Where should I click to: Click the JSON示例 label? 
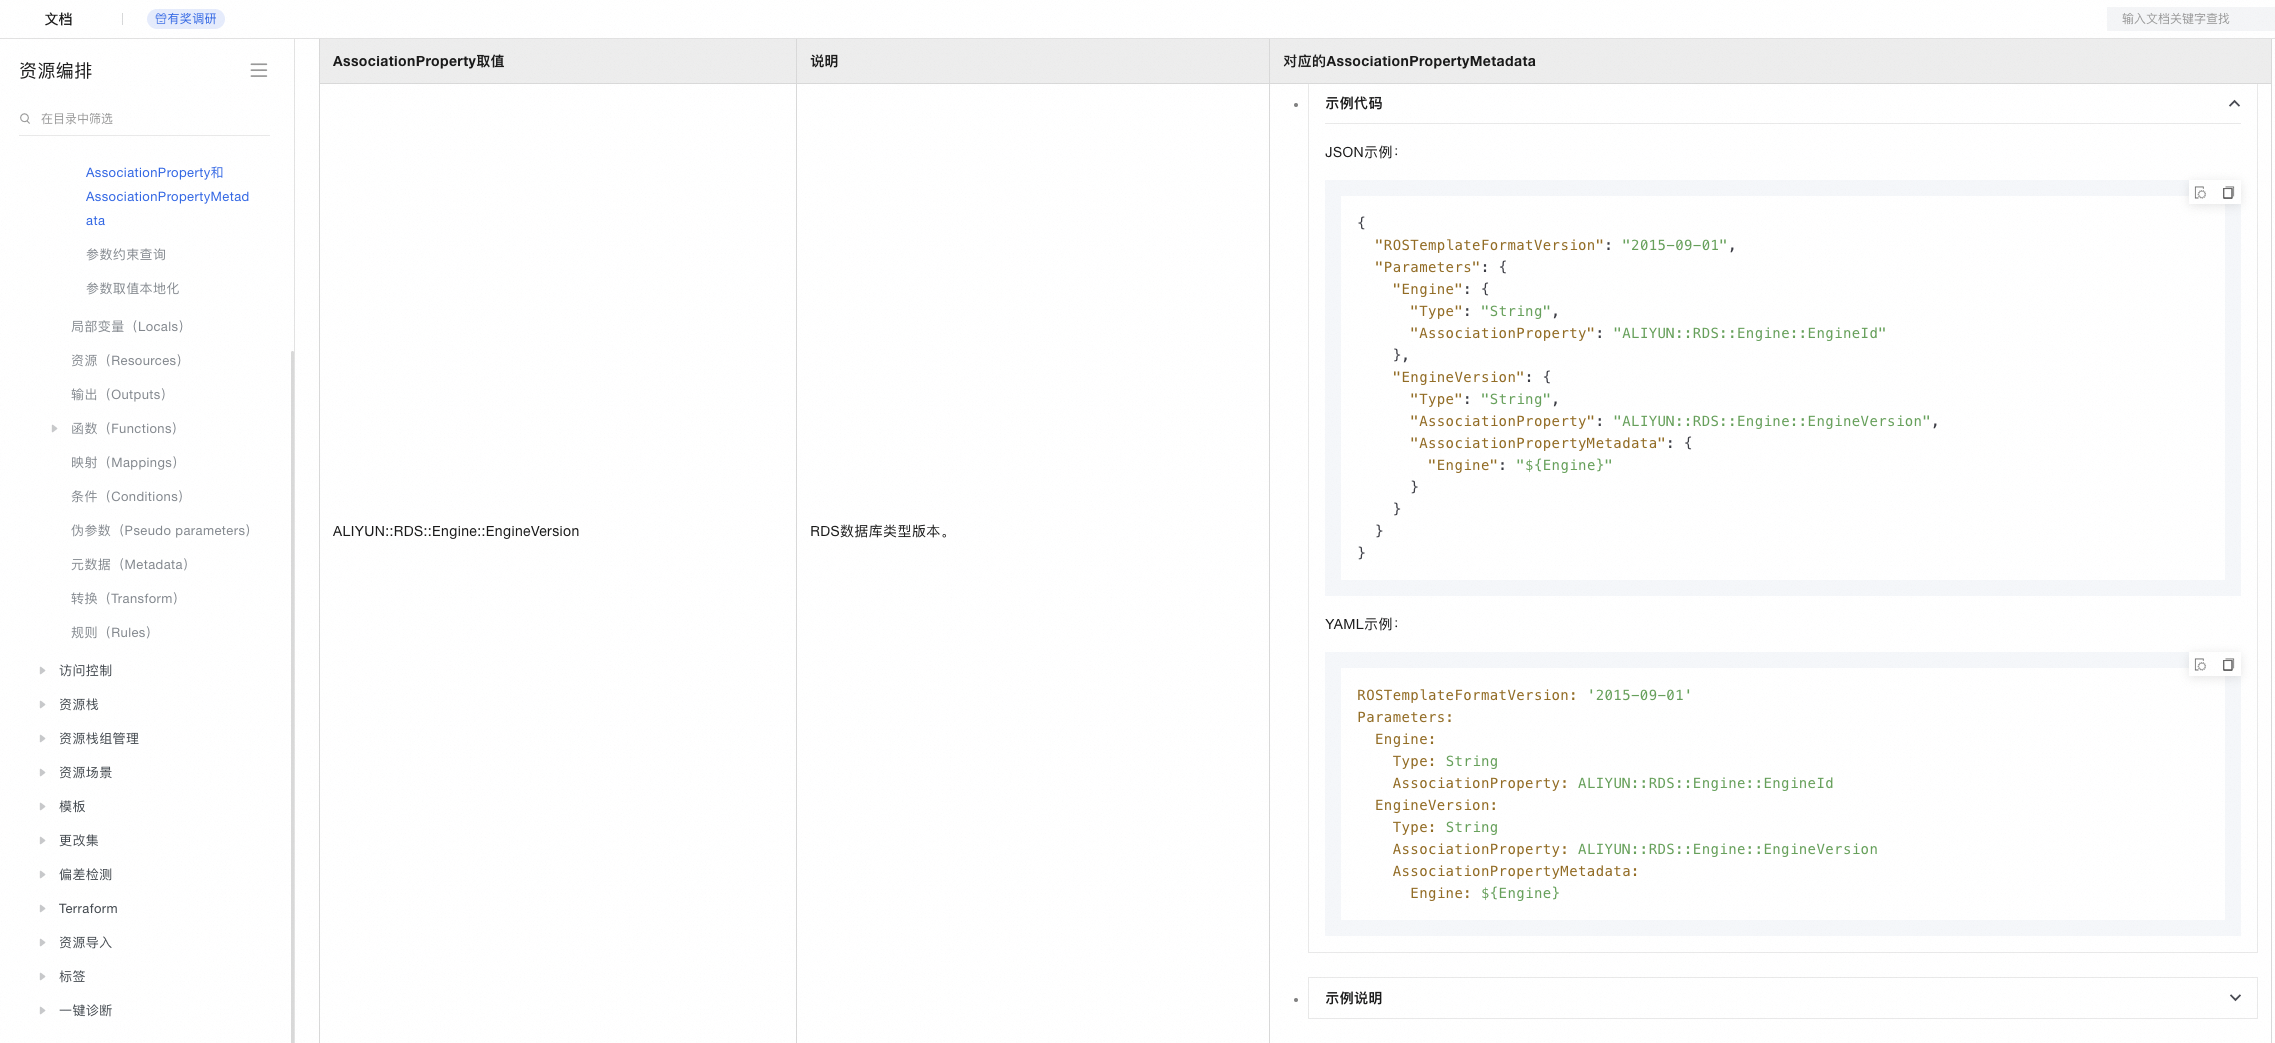tap(1361, 152)
